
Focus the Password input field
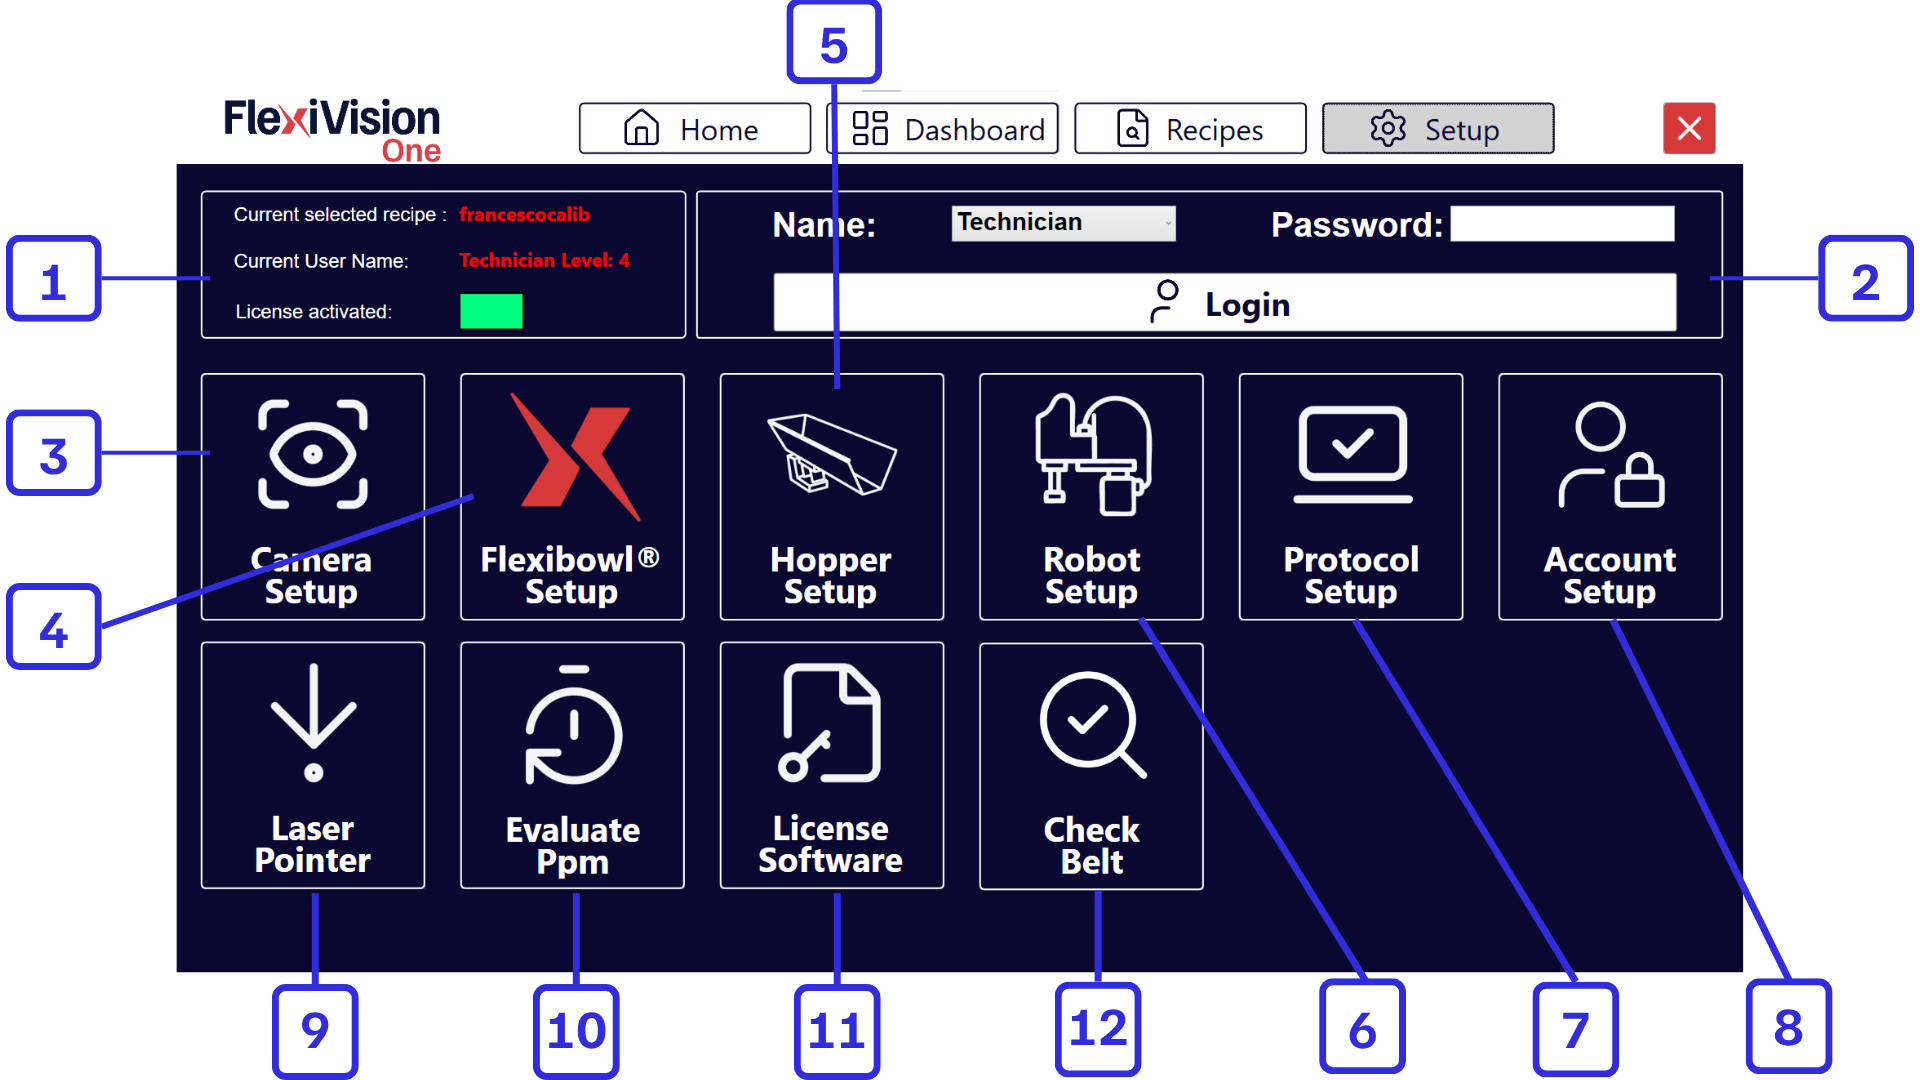[1562, 223]
